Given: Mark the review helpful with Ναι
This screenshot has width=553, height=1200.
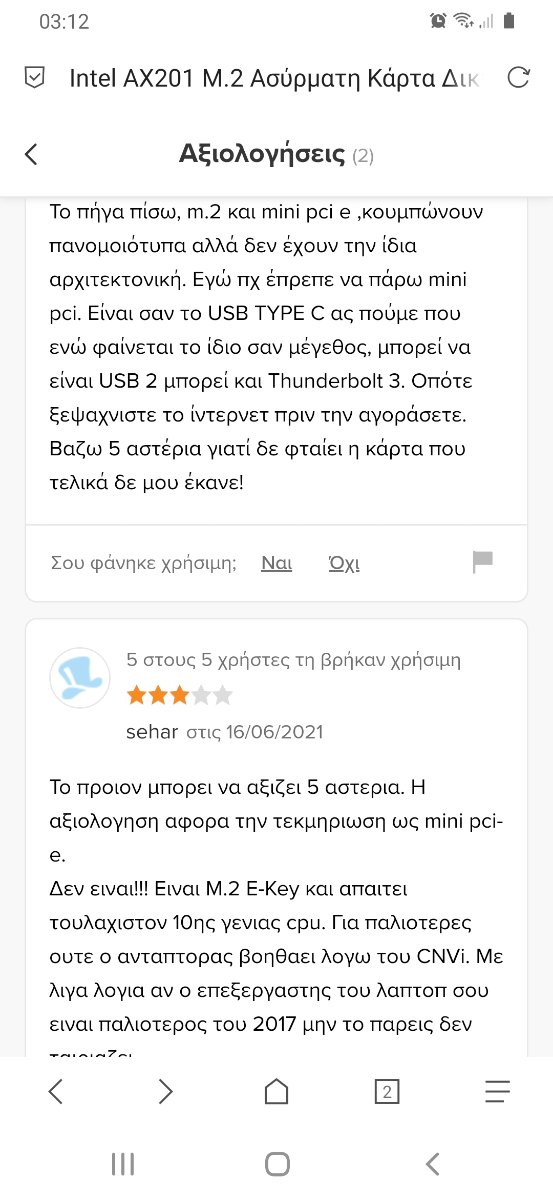Looking at the screenshot, I should (x=277, y=563).
